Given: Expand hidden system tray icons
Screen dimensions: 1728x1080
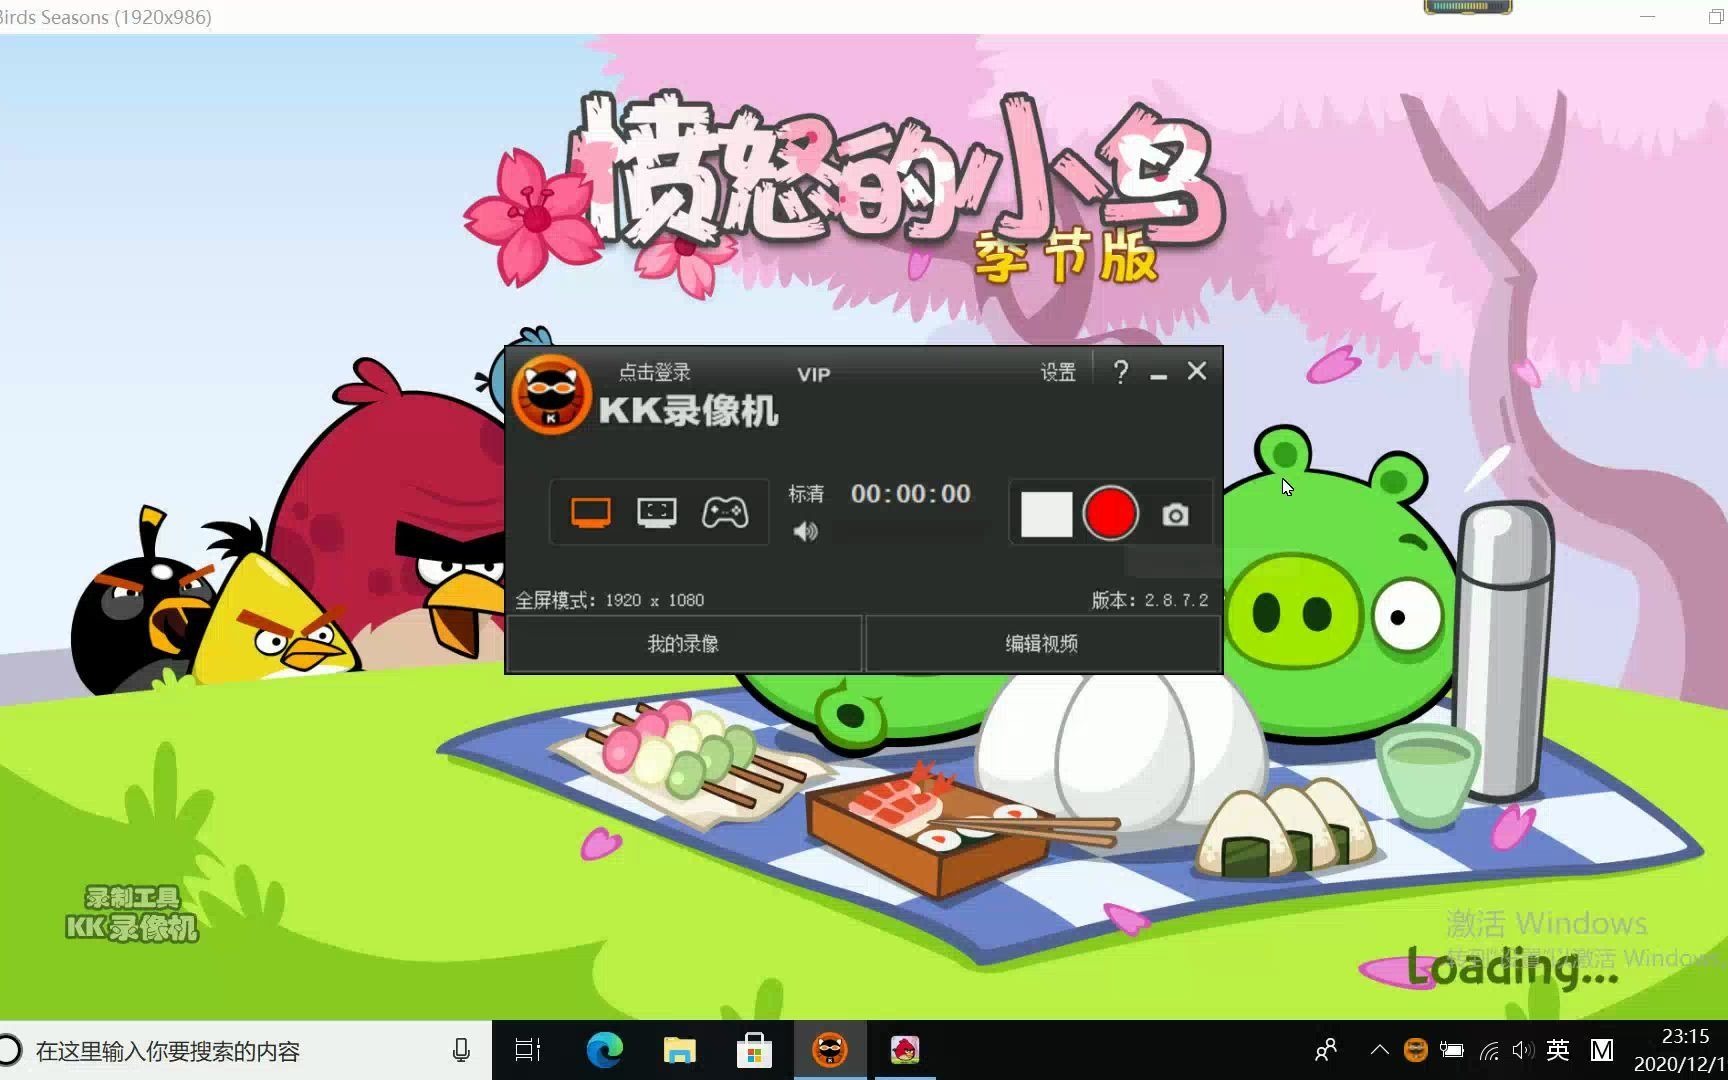Looking at the screenshot, I should 1380,1050.
